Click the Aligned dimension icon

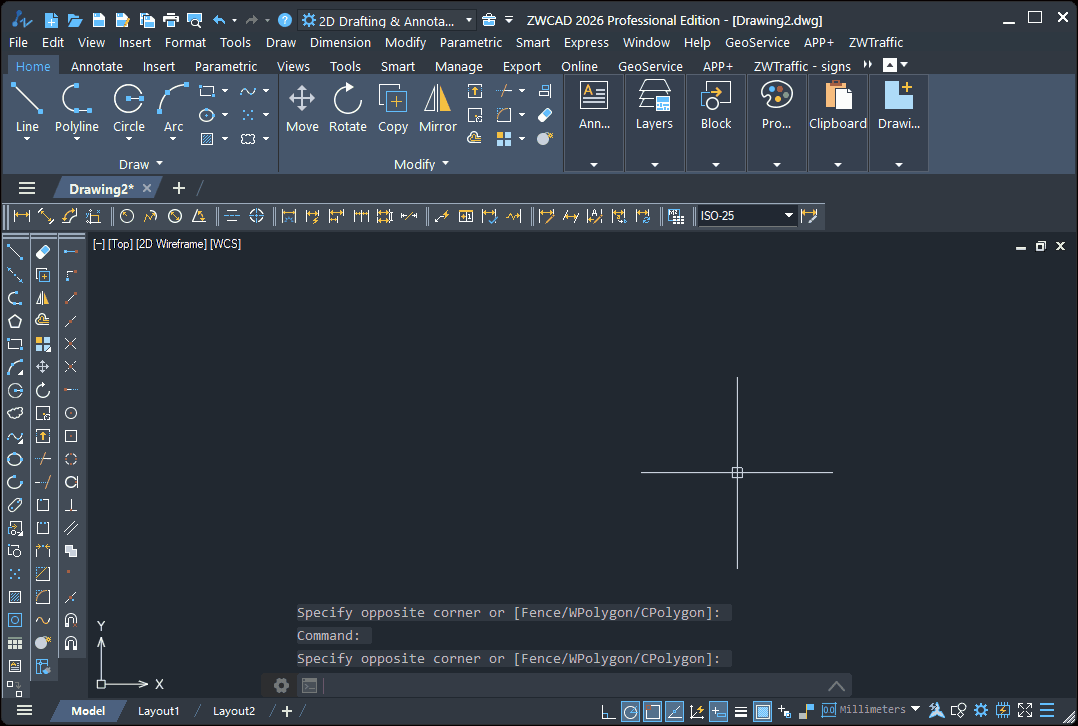tap(45, 216)
